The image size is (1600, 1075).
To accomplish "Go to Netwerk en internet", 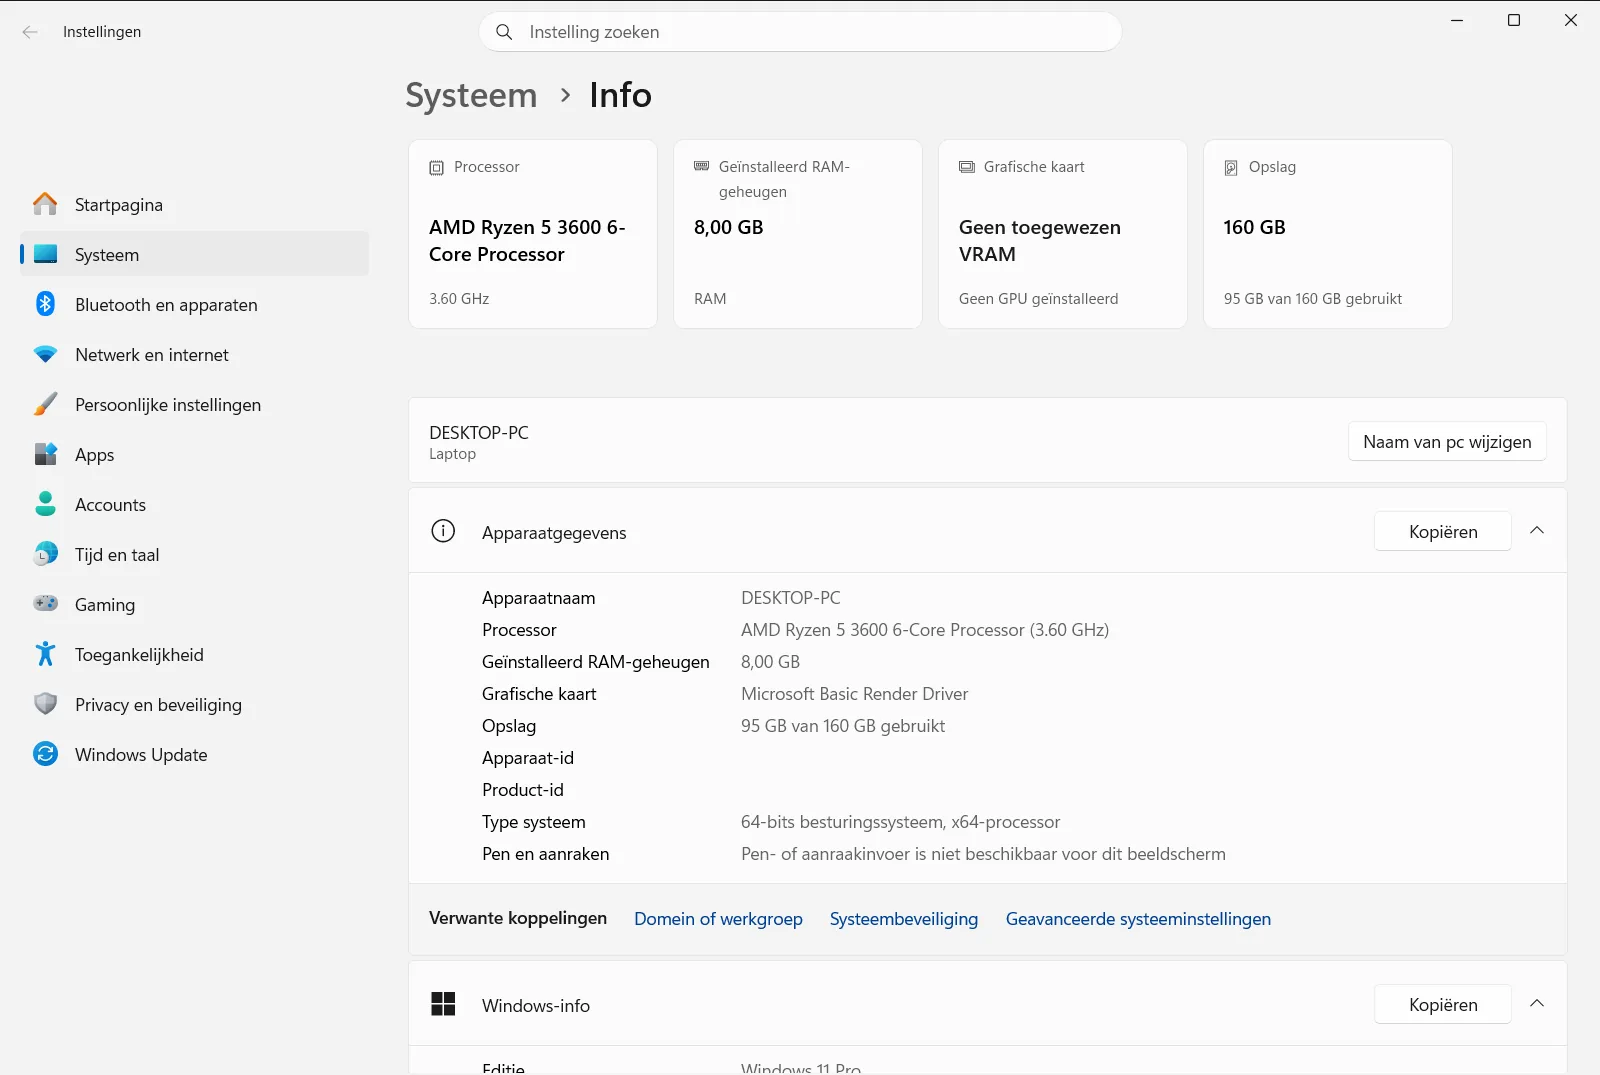I will (194, 354).
